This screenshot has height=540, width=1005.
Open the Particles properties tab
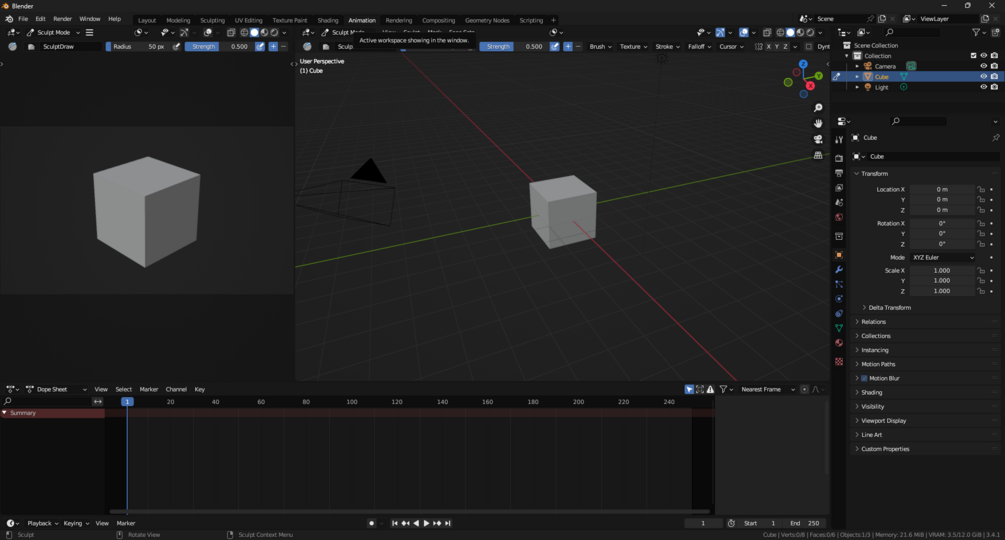(x=839, y=284)
